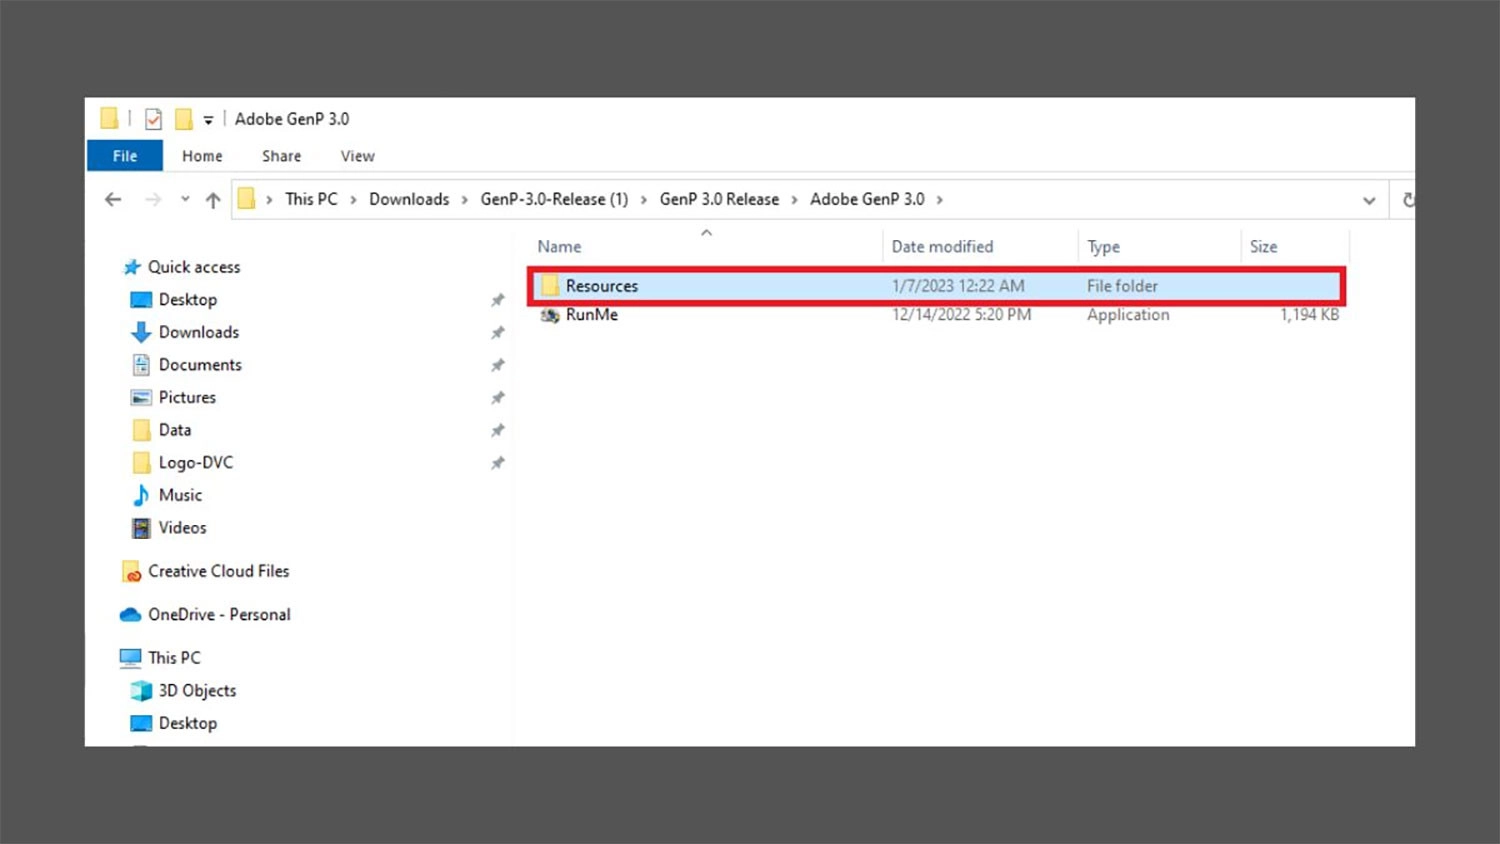Select Quick access in navigation pane

point(194,267)
